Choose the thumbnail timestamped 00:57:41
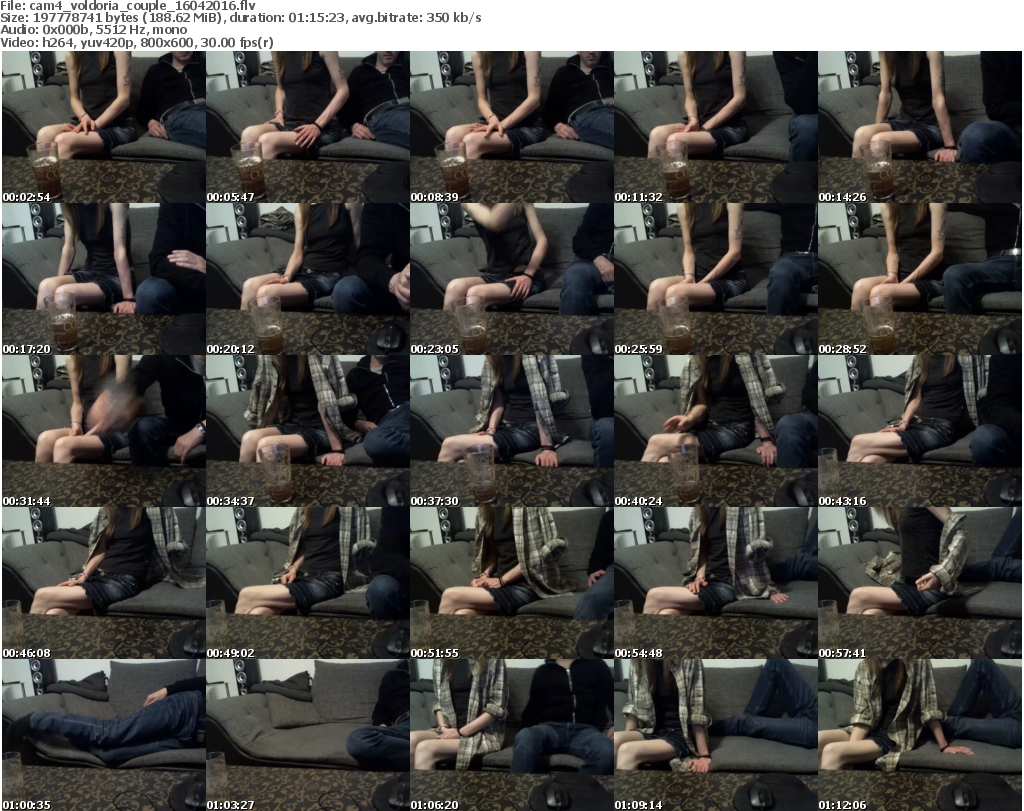This screenshot has width=1024, height=811. [x=920, y=583]
